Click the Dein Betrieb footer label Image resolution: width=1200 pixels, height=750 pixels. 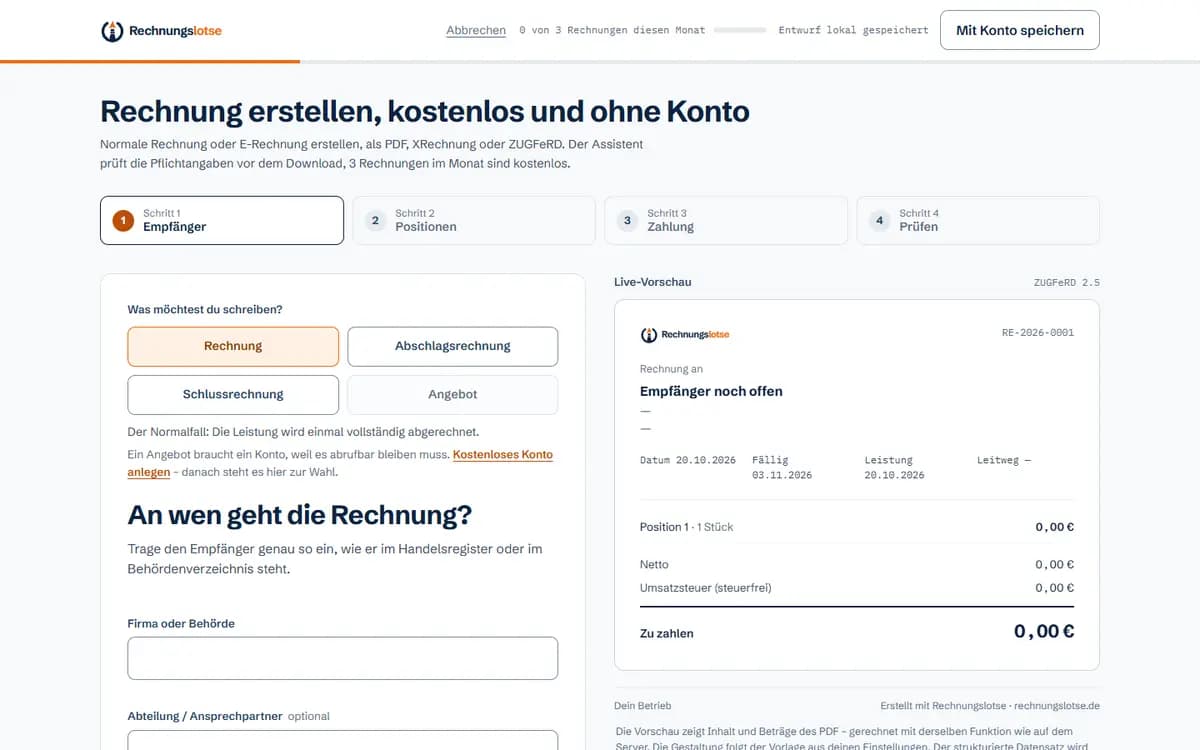pos(643,705)
